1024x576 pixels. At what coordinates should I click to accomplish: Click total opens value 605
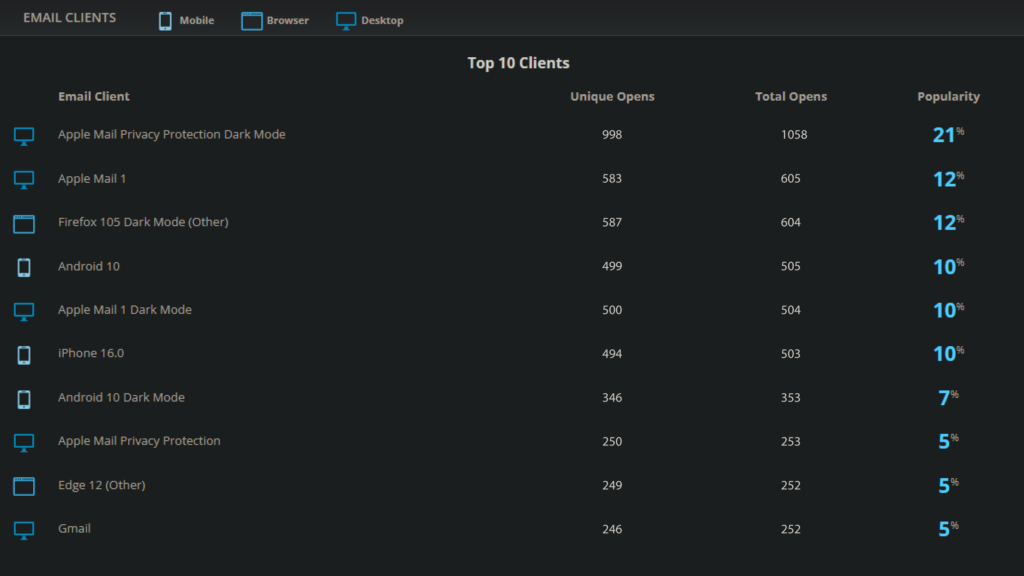[x=790, y=178]
